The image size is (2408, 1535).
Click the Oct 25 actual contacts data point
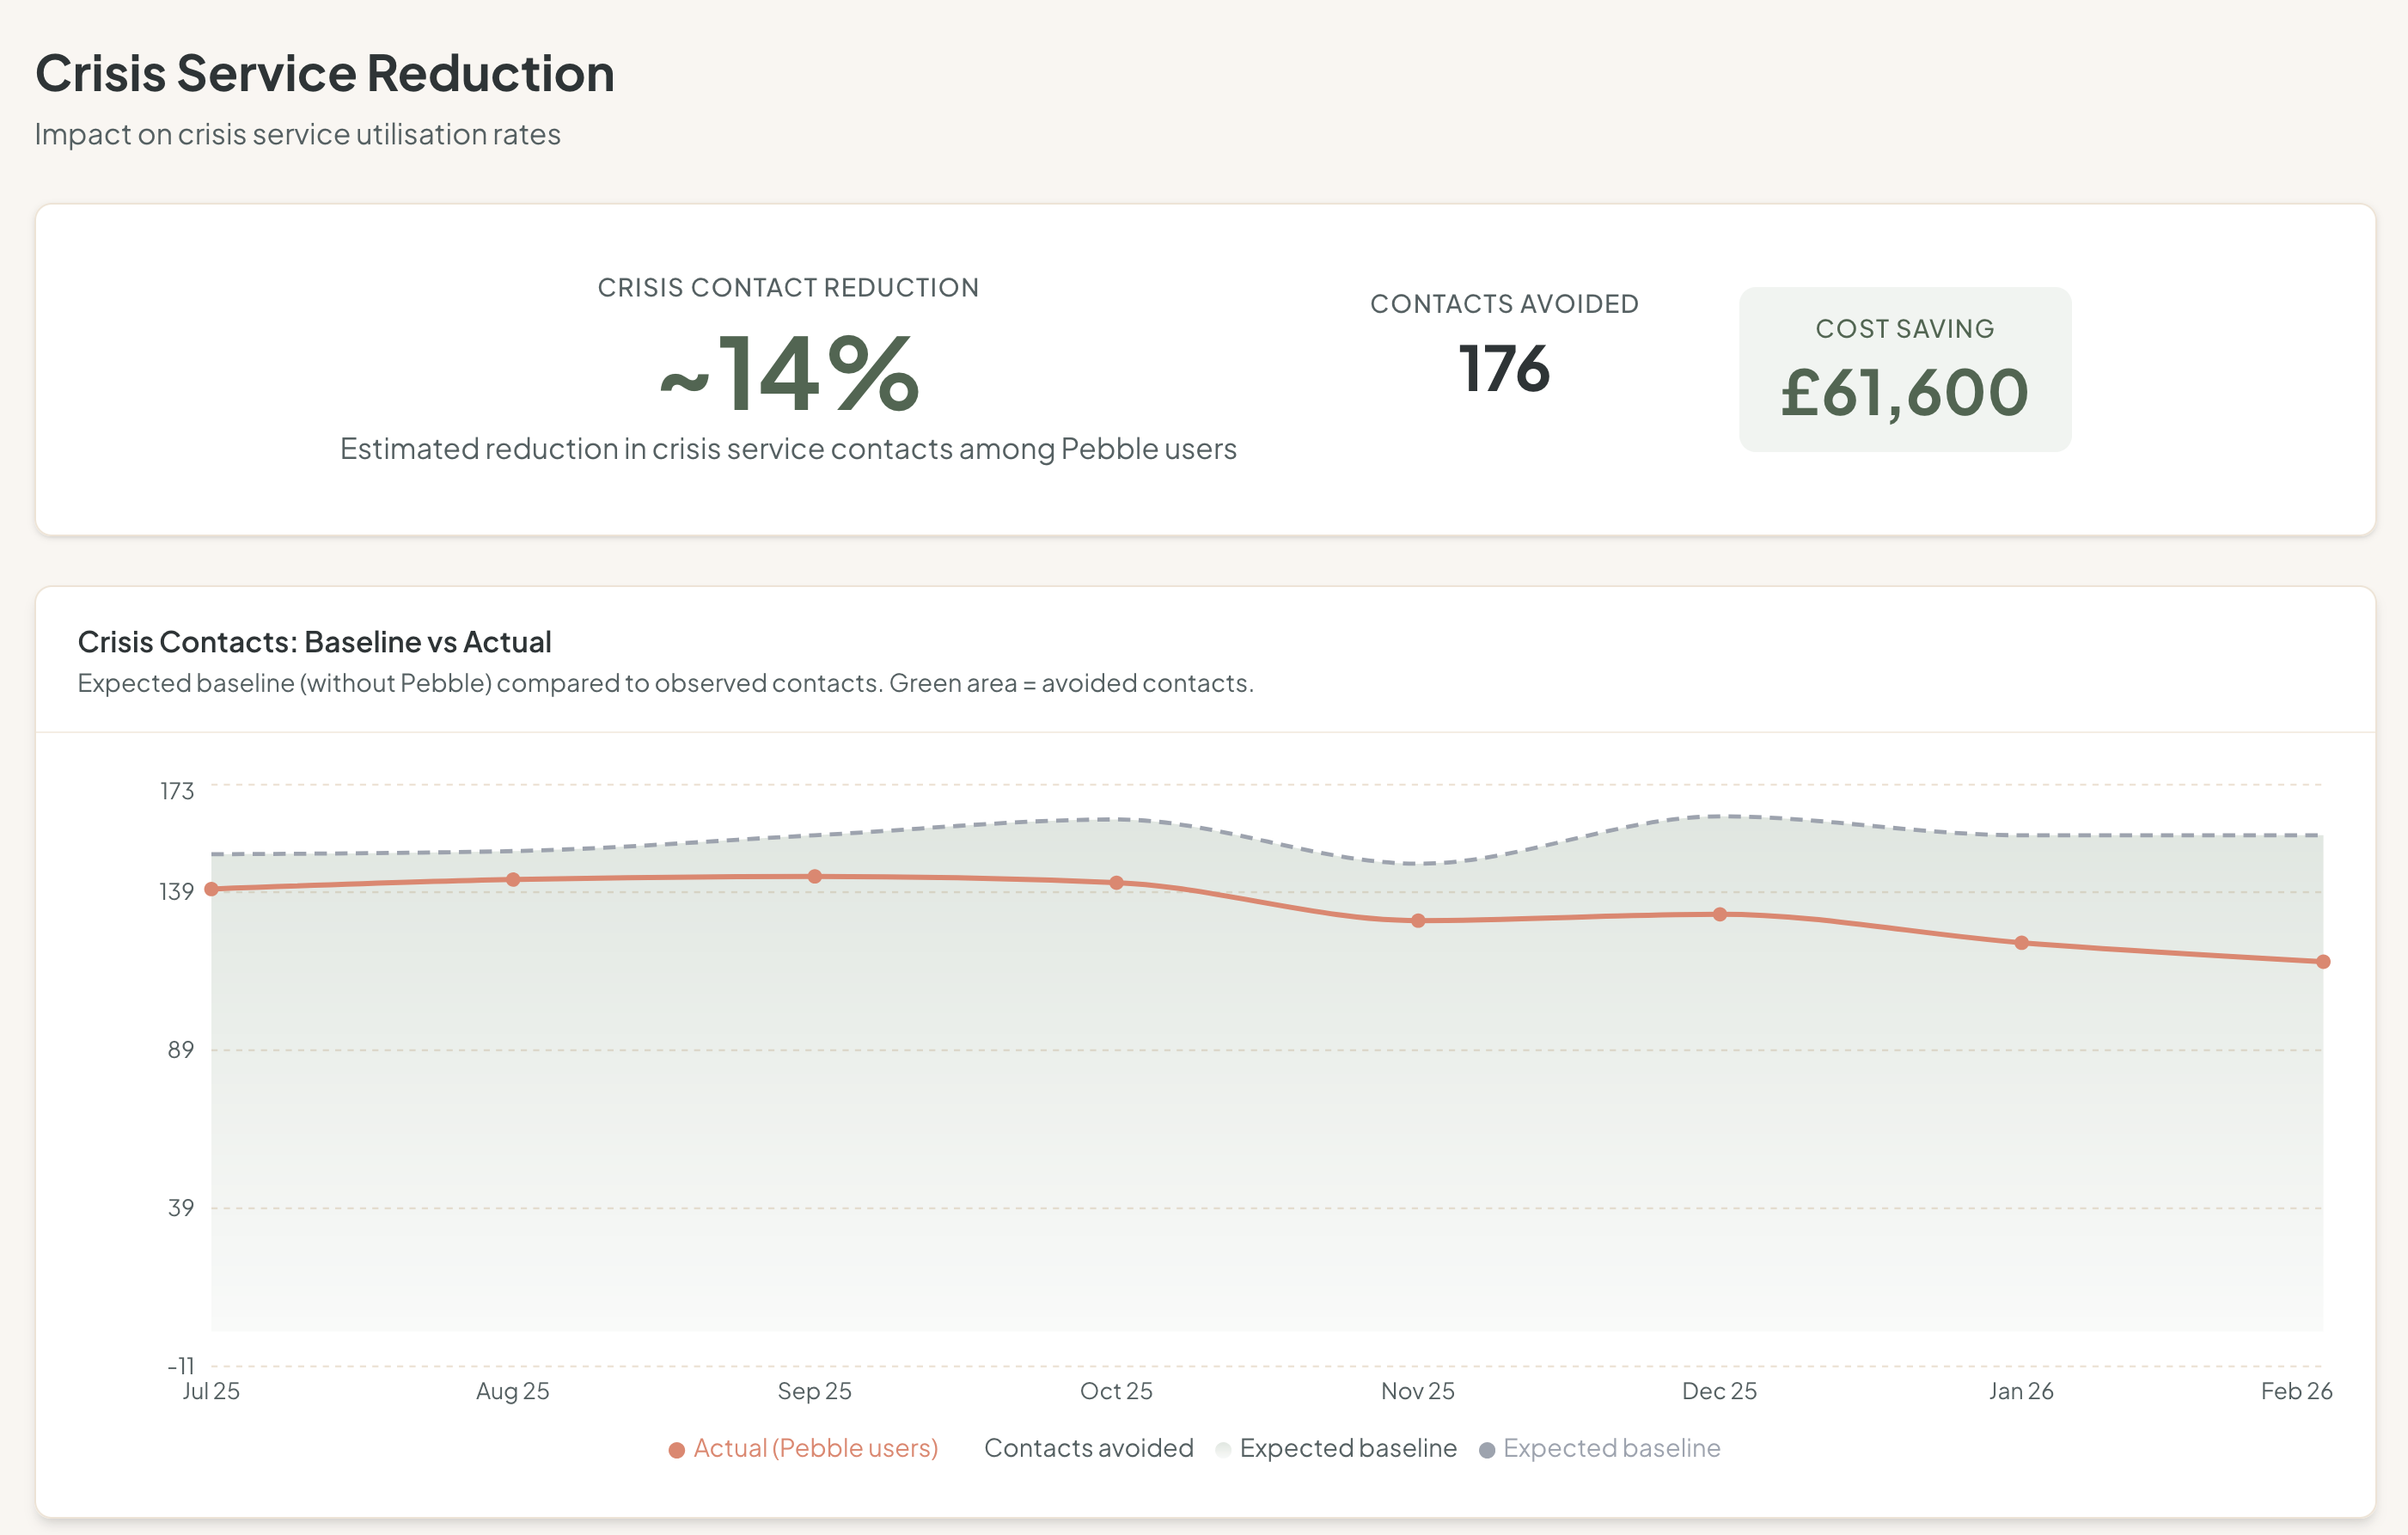tap(1117, 883)
